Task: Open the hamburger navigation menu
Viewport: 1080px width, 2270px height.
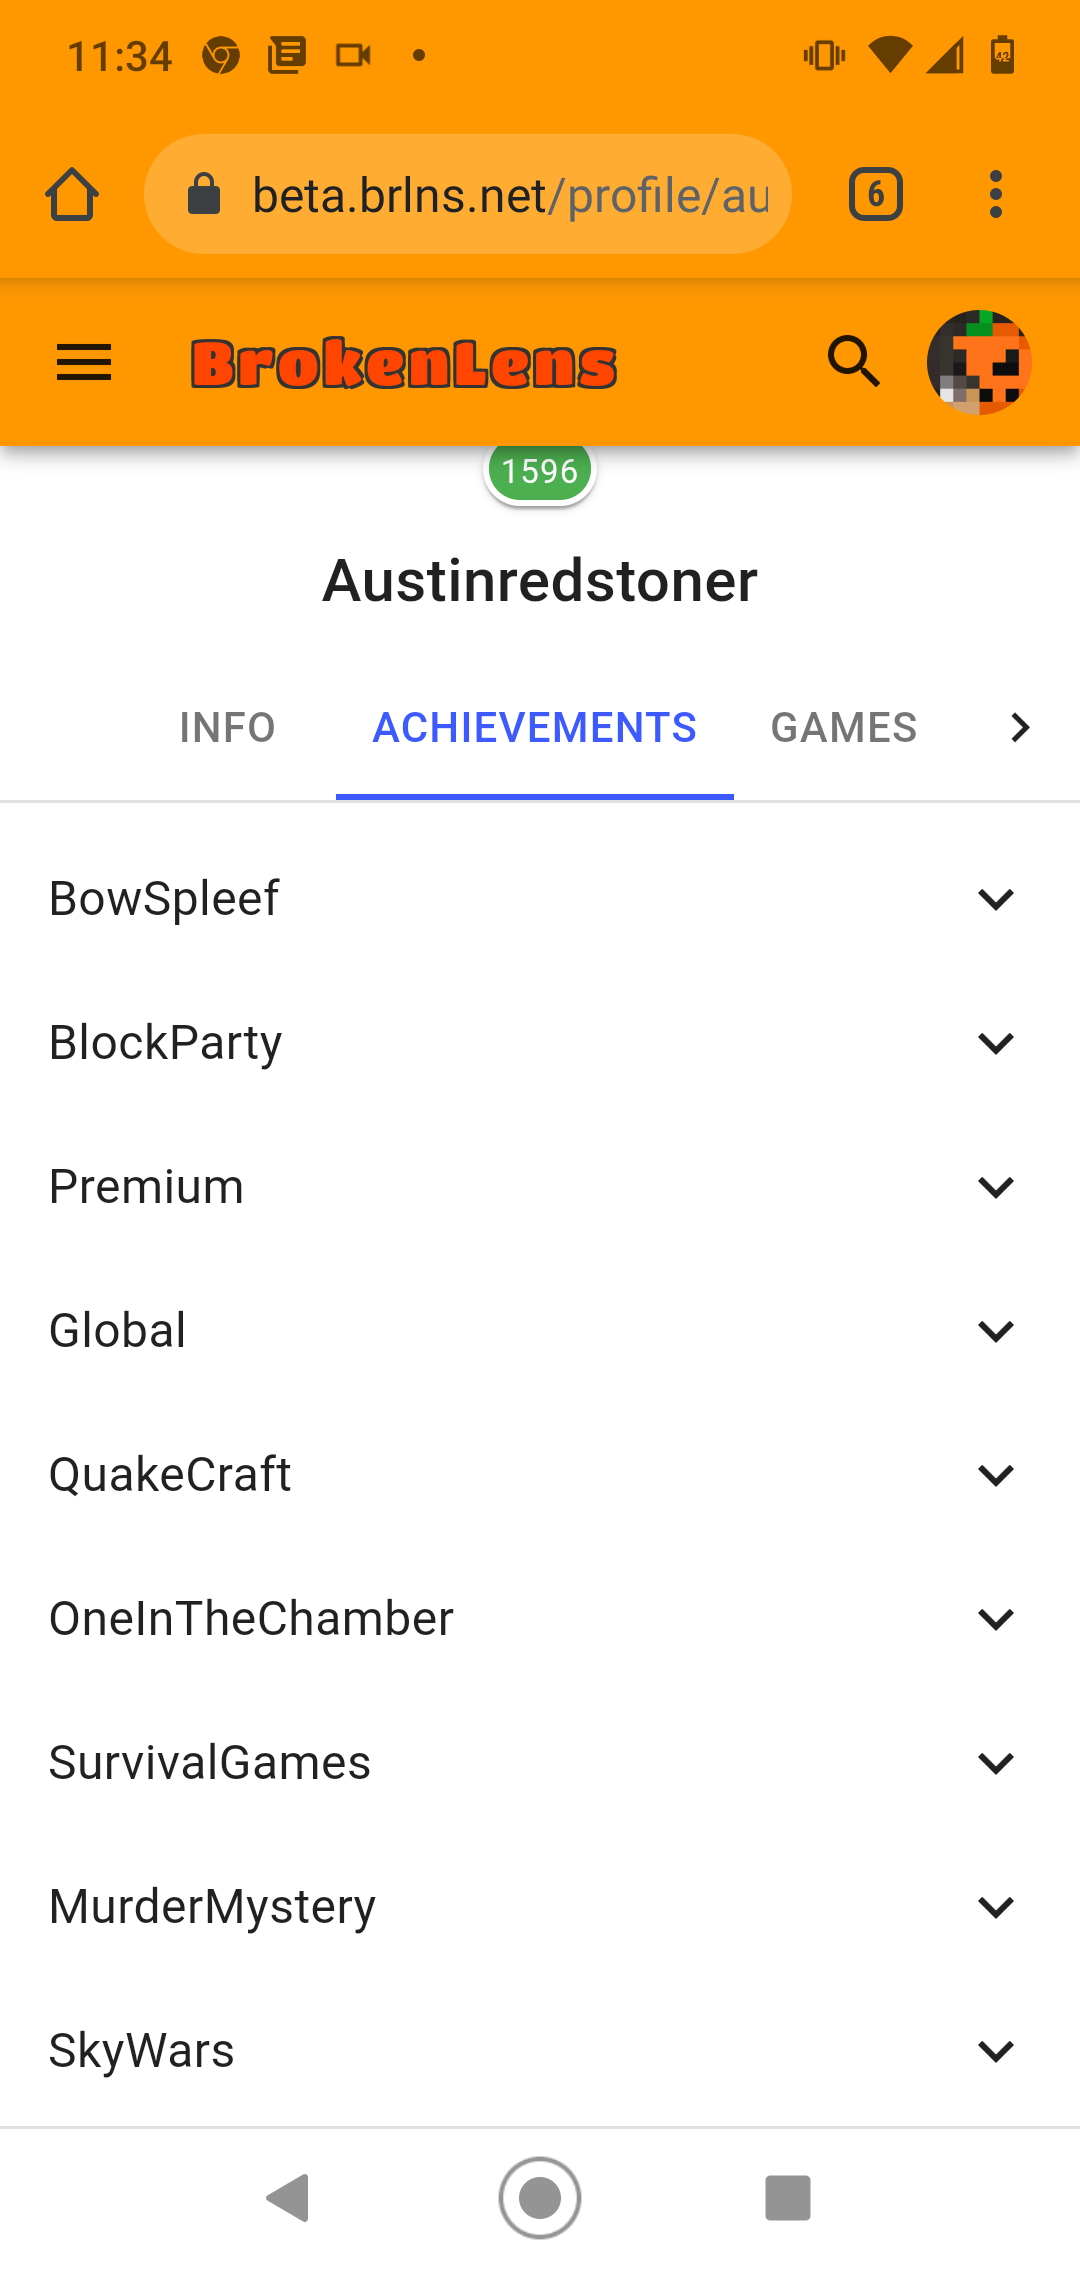Action: (84, 363)
